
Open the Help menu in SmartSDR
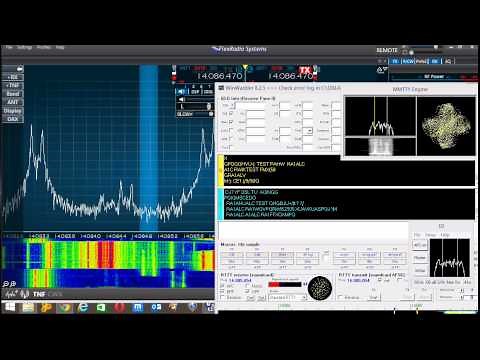click(x=60, y=47)
